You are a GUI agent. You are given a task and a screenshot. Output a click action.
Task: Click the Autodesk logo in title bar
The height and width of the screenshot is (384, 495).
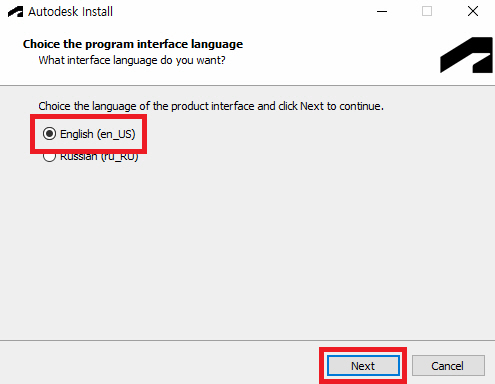(15, 12)
